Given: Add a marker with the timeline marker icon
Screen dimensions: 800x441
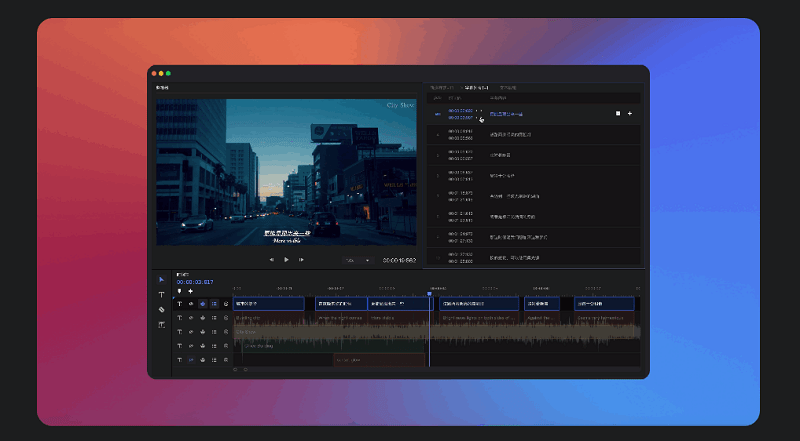Looking at the screenshot, I should tap(179, 291).
